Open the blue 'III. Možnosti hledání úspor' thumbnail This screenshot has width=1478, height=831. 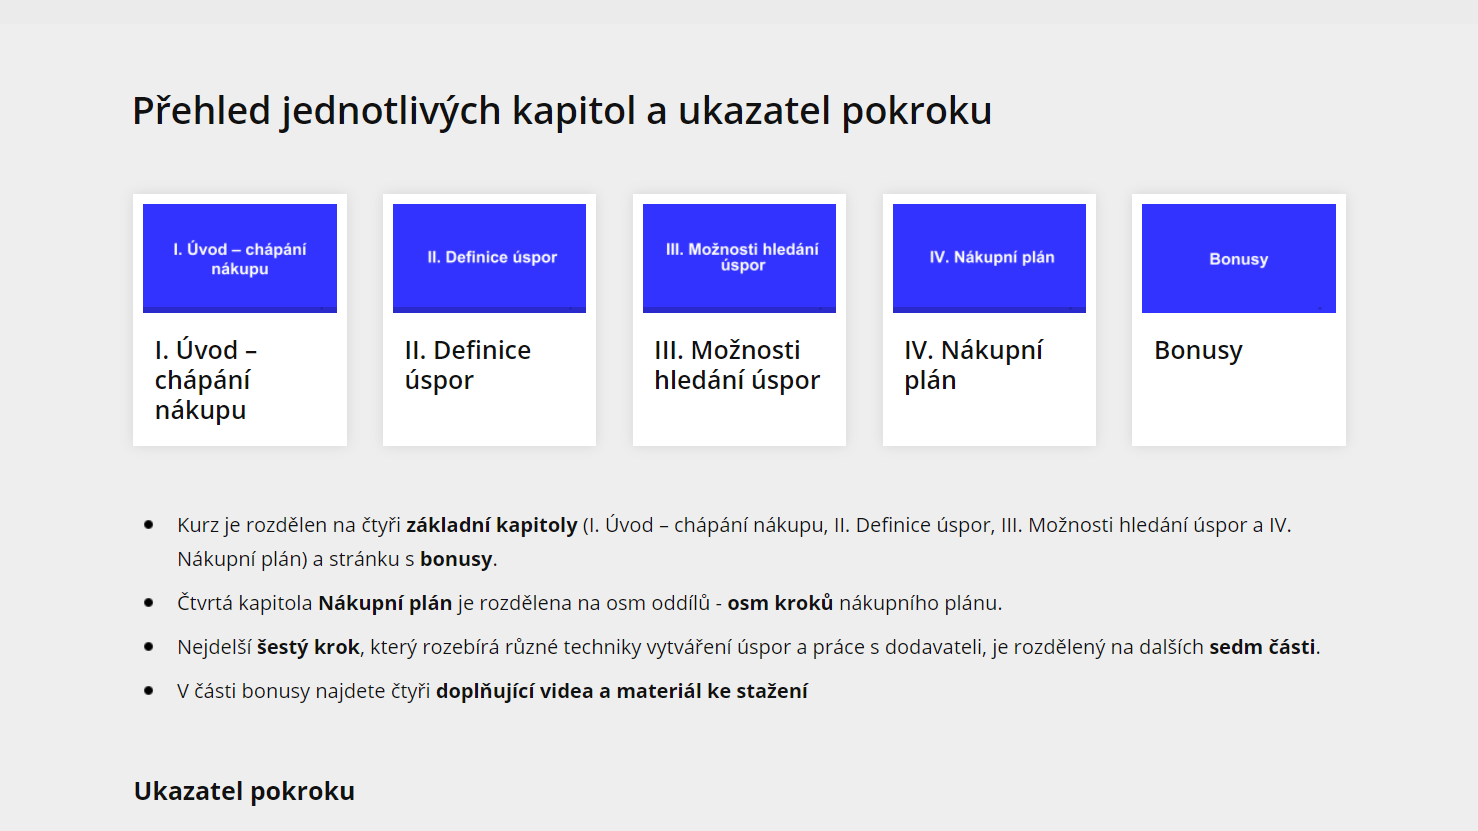739,258
